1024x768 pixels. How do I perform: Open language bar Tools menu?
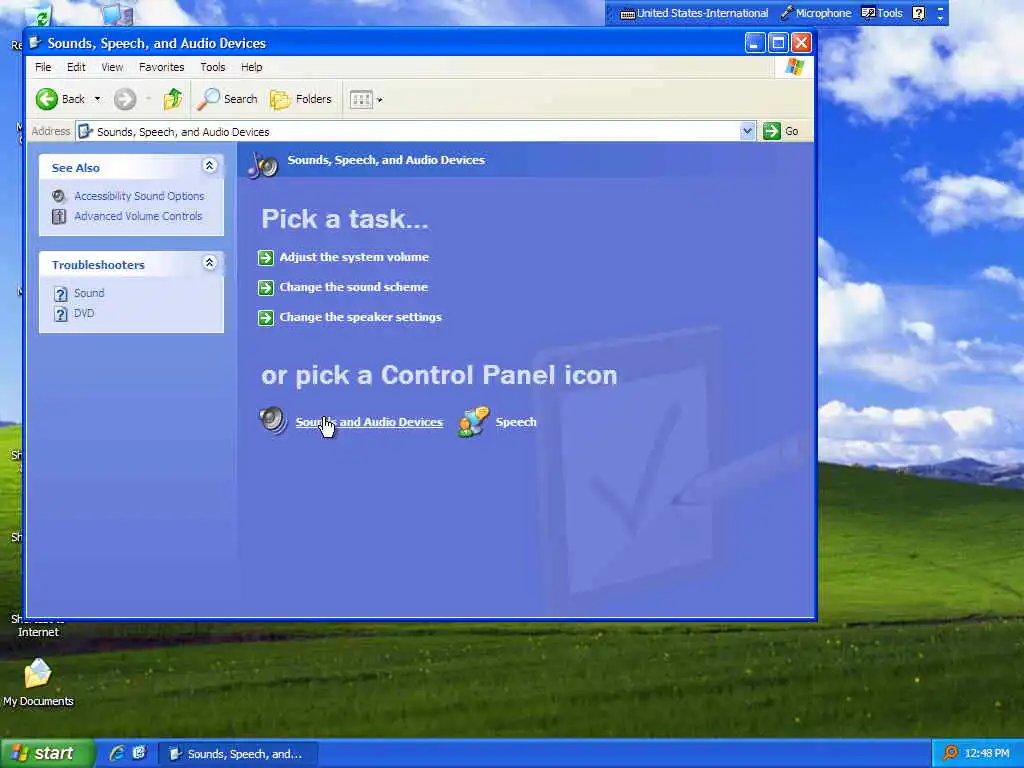[882, 13]
